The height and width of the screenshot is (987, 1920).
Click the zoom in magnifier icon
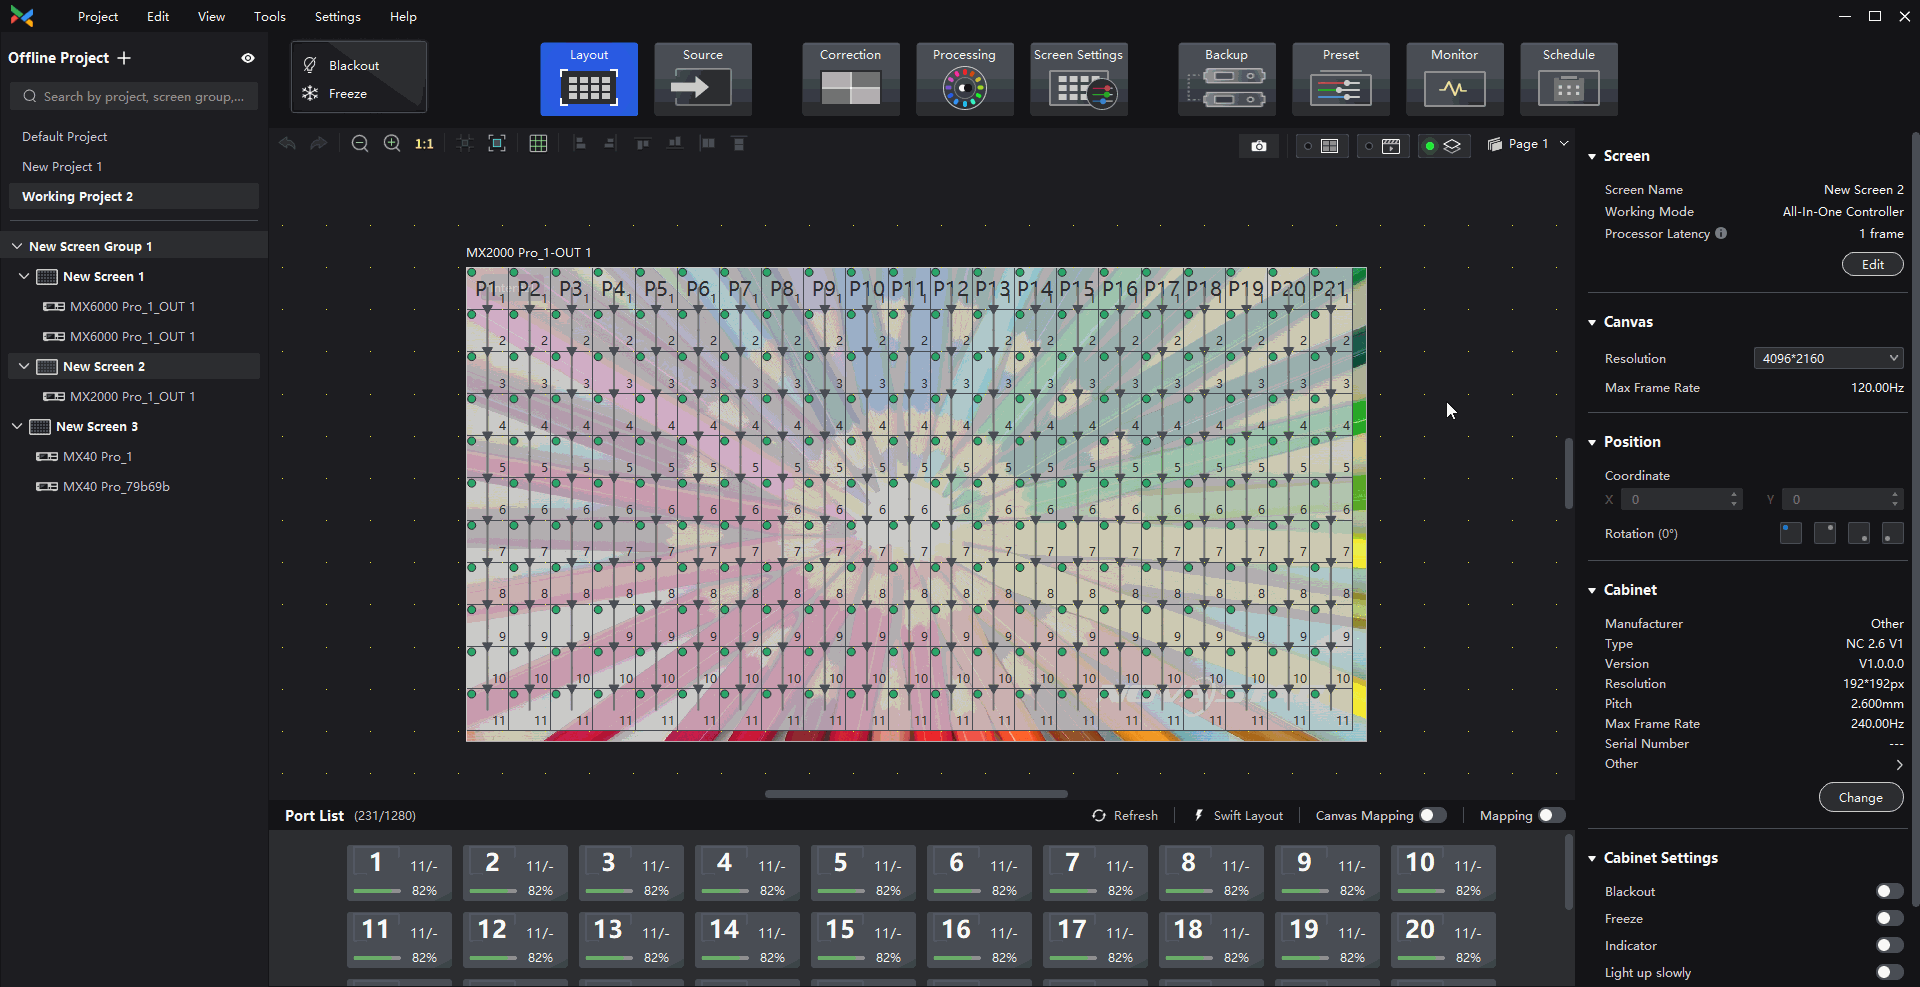pos(392,144)
